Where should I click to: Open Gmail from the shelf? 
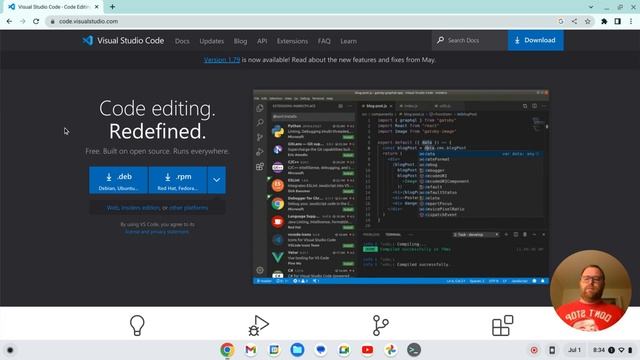coord(251,350)
